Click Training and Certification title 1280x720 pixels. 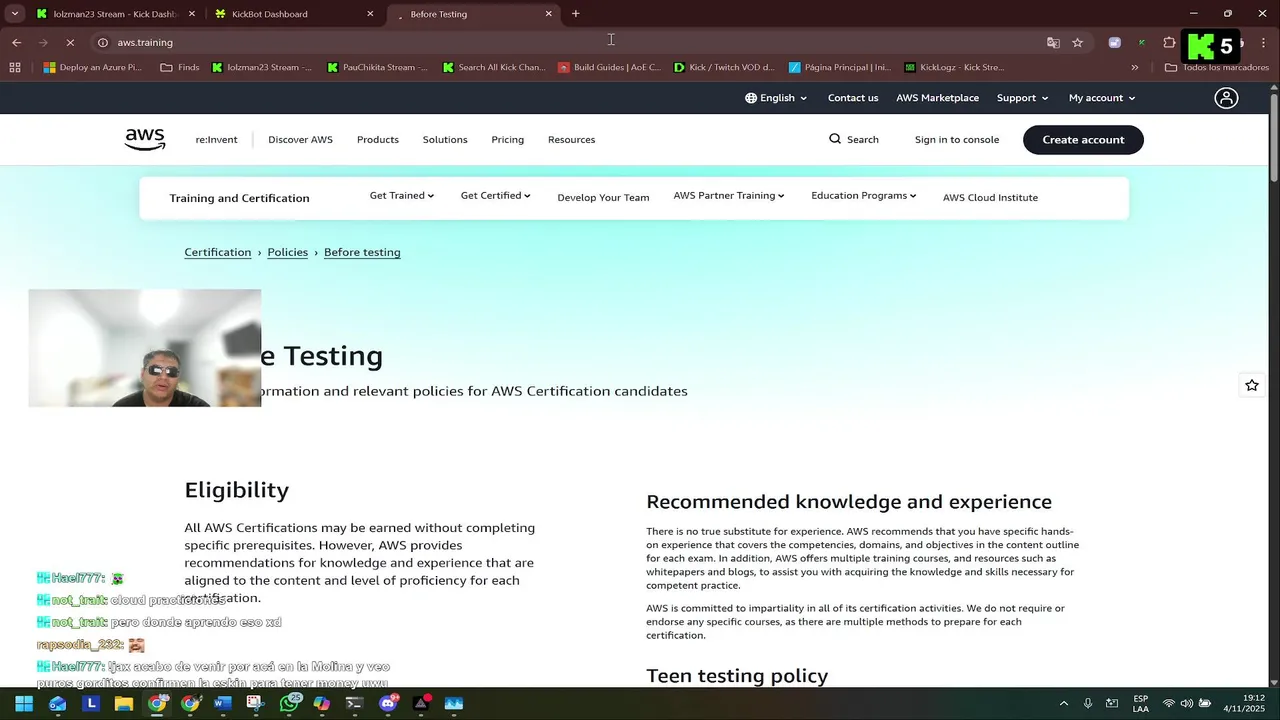[x=239, y=198]
